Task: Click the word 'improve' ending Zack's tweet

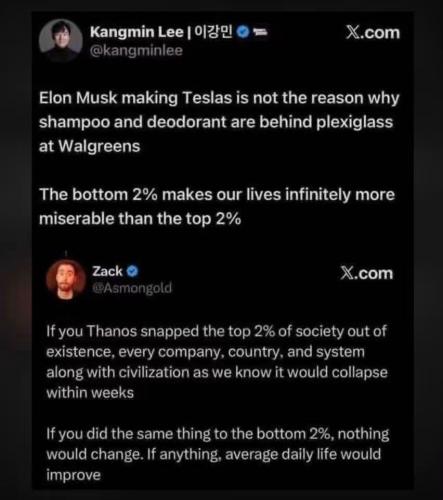Action: [x=73, y=475]
